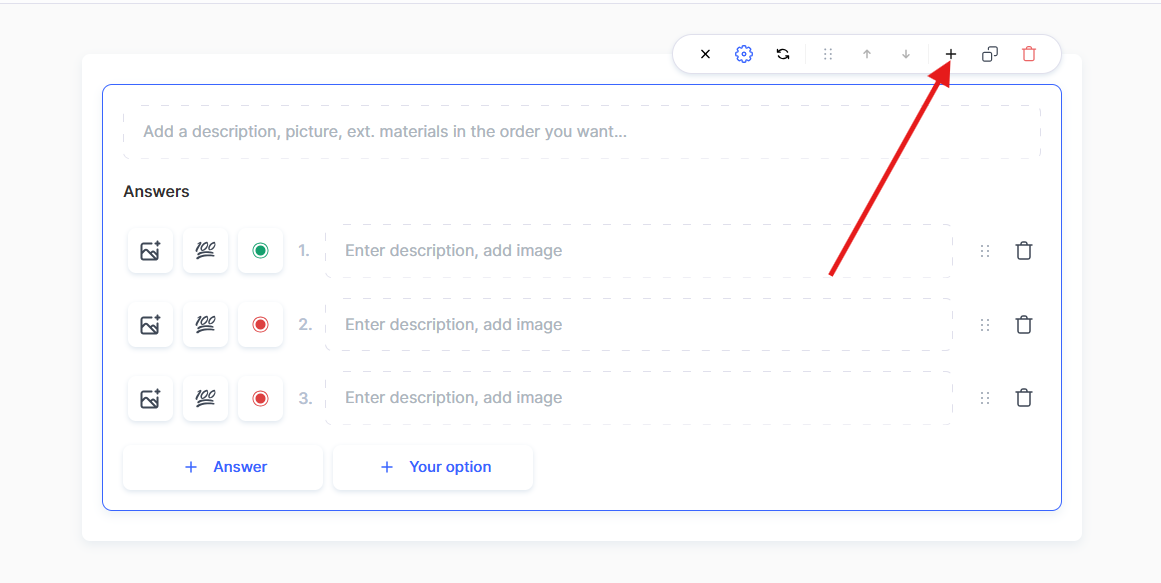This screenshot has height=583, width=1161.
Task: Click the toolbar drag handle dots
Action: [828, 54]
